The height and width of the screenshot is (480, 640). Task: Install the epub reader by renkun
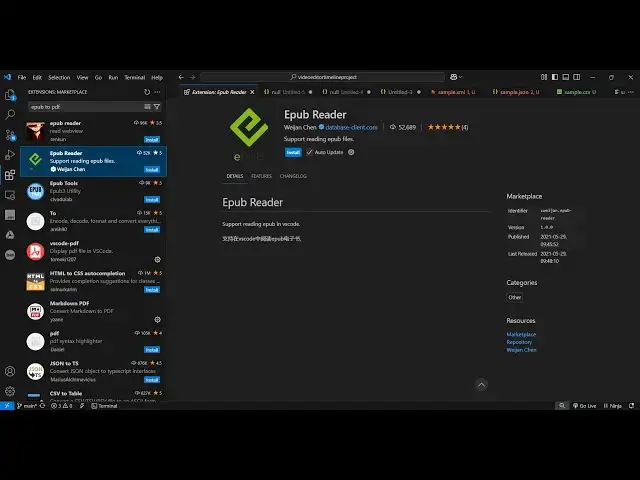coord(152,140)
